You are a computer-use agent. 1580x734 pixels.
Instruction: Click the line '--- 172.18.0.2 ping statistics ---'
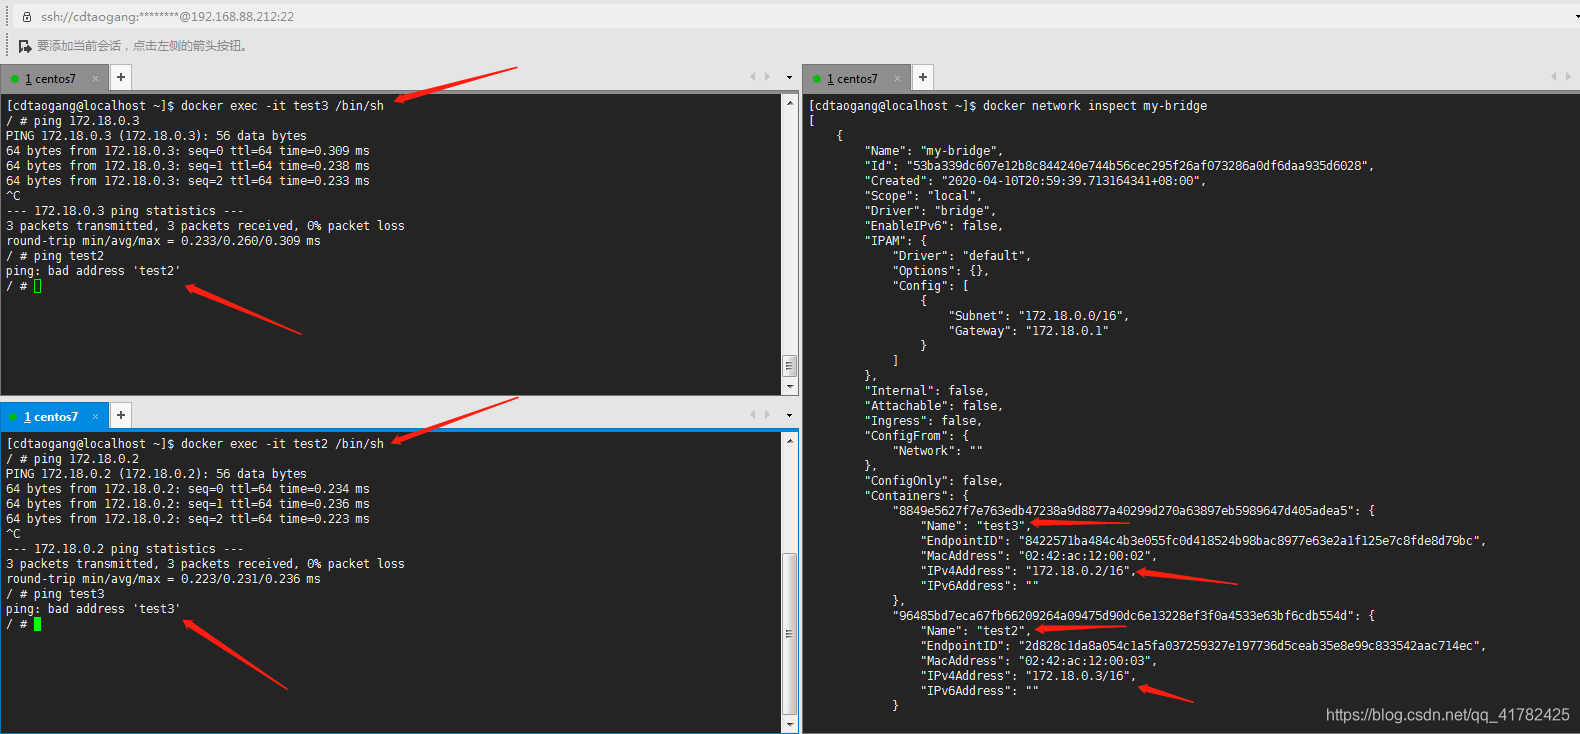[x=125, y=549]
